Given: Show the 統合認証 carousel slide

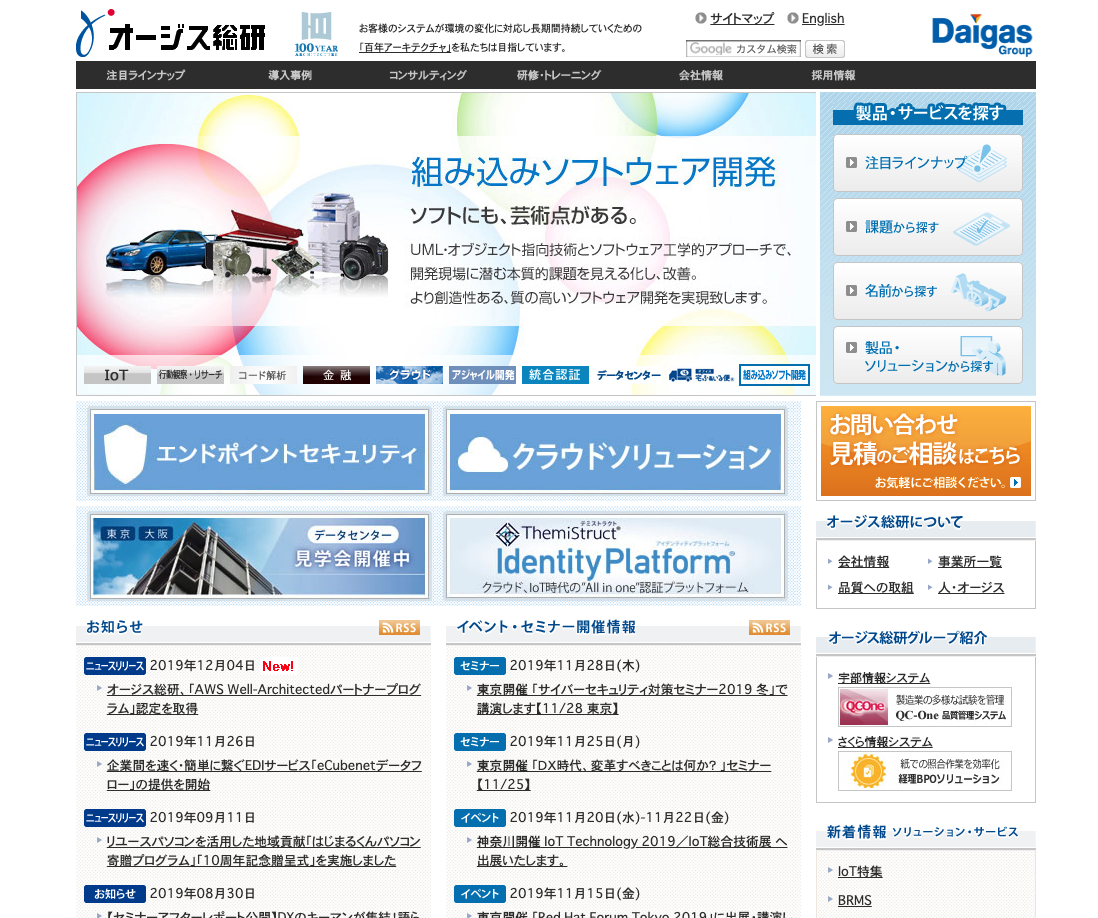Looking at the screenshot, I should 555,375.
